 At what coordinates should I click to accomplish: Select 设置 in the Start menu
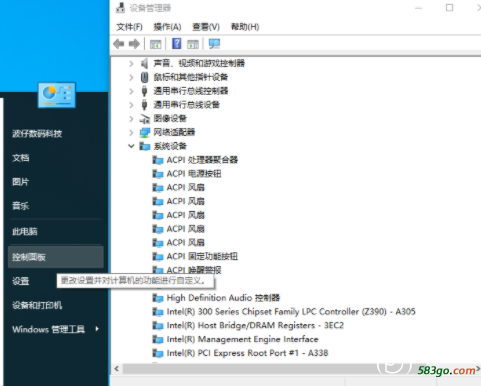point(21,281)
